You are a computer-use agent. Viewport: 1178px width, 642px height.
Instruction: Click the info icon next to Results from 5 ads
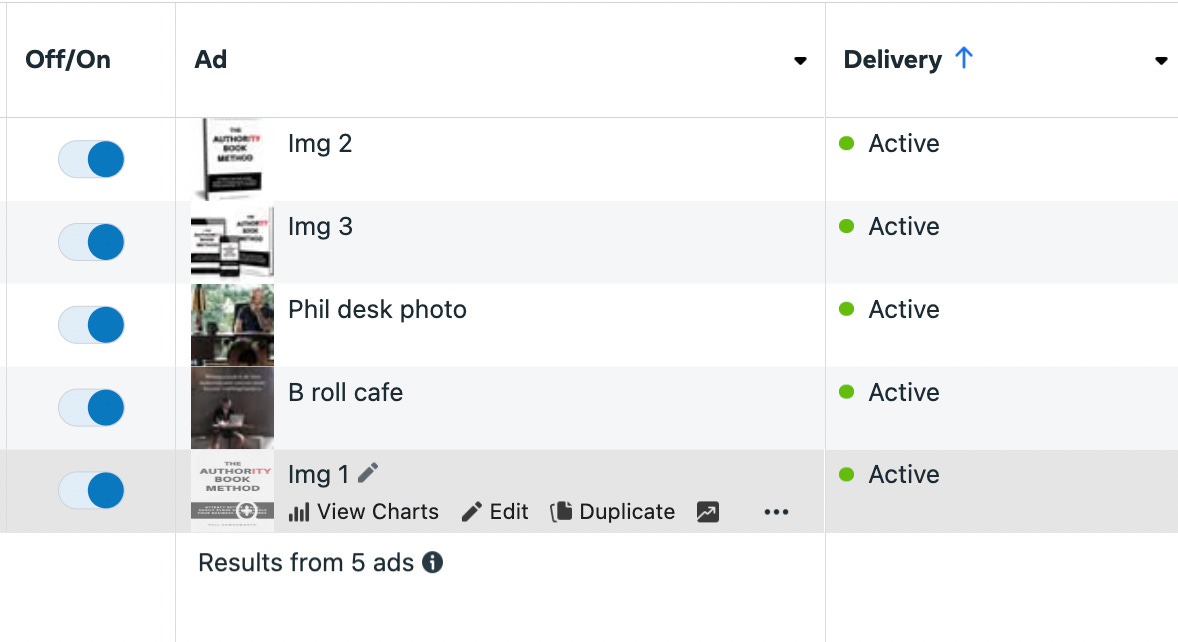(433, 563)
